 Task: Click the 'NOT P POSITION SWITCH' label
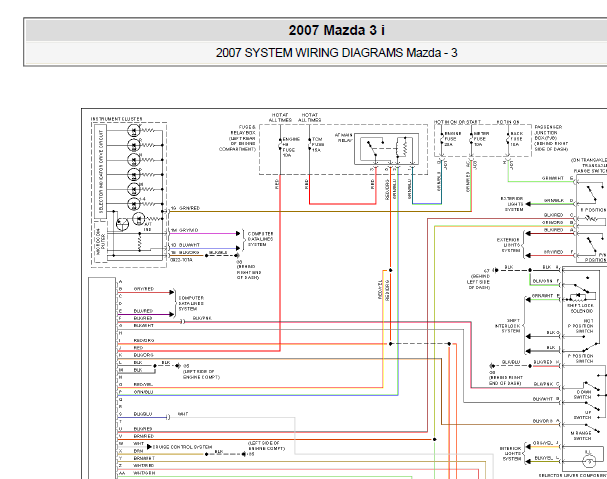580,326
